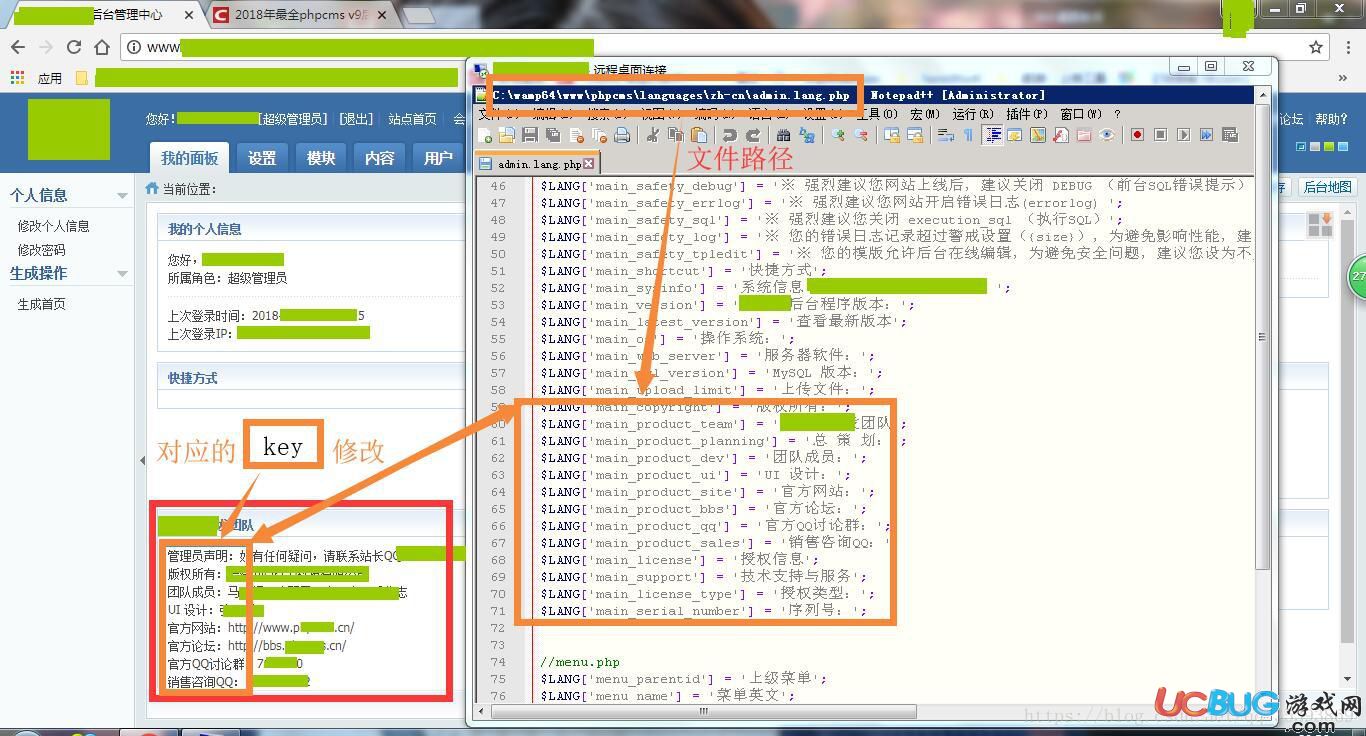The height and width of the screenshot is (736, 1366).
Task: Close the 后台管理中心 browser tab
Action: point(190,15)
